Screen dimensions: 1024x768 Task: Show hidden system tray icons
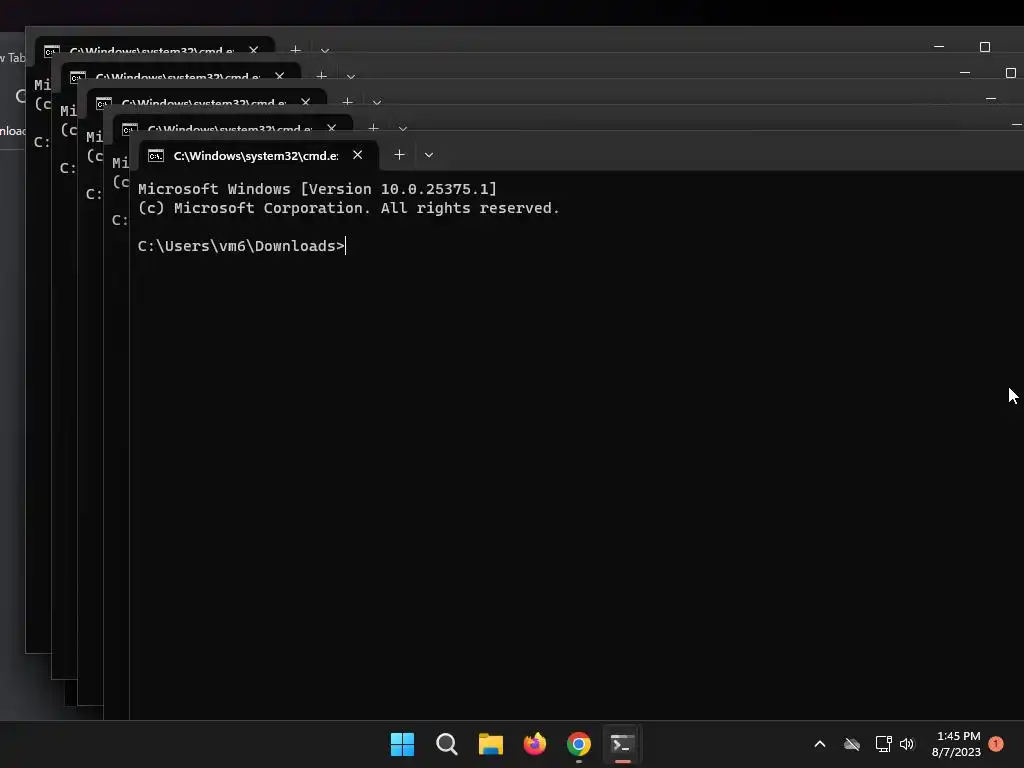click(820, 744)
